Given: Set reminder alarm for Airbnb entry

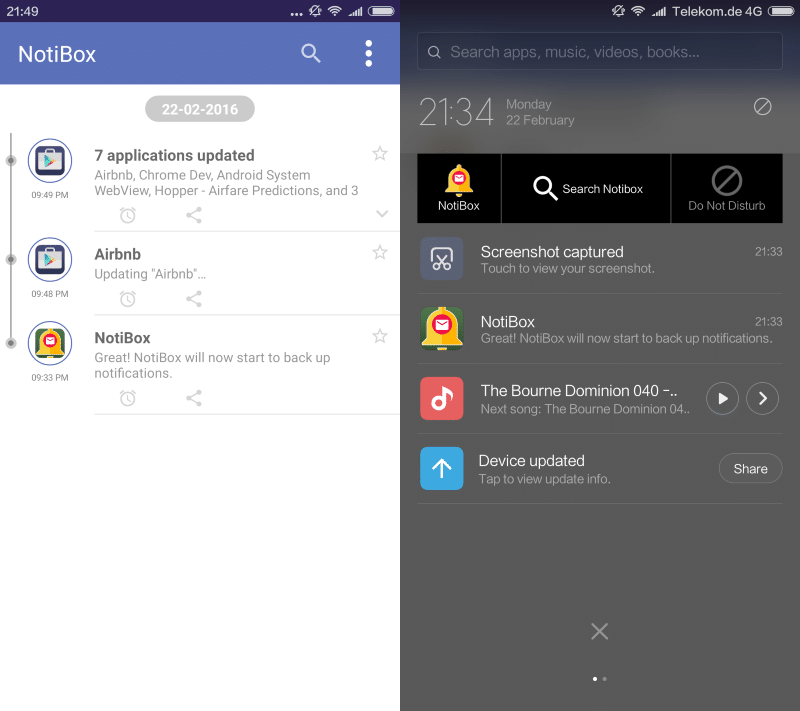Looking at the screenshot, I should [x=128, y=299].
